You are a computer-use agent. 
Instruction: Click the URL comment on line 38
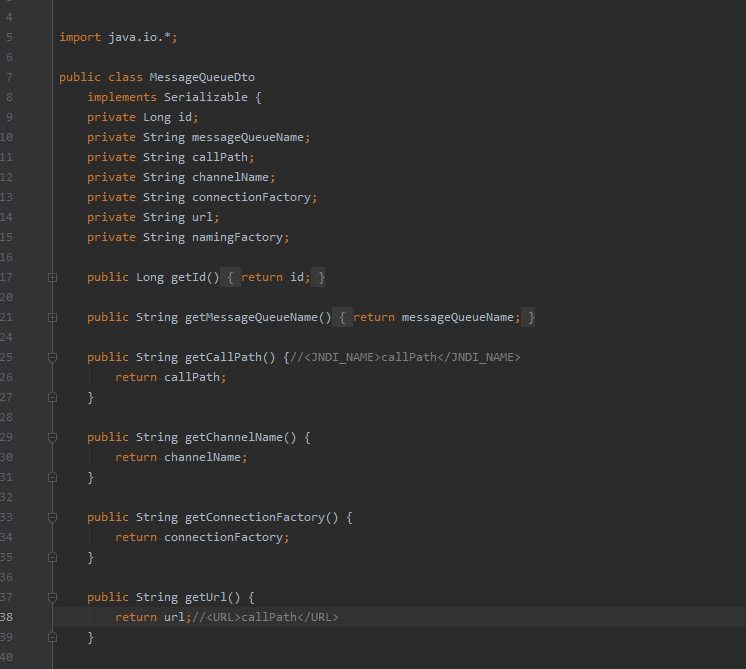(x=265, y=617)
